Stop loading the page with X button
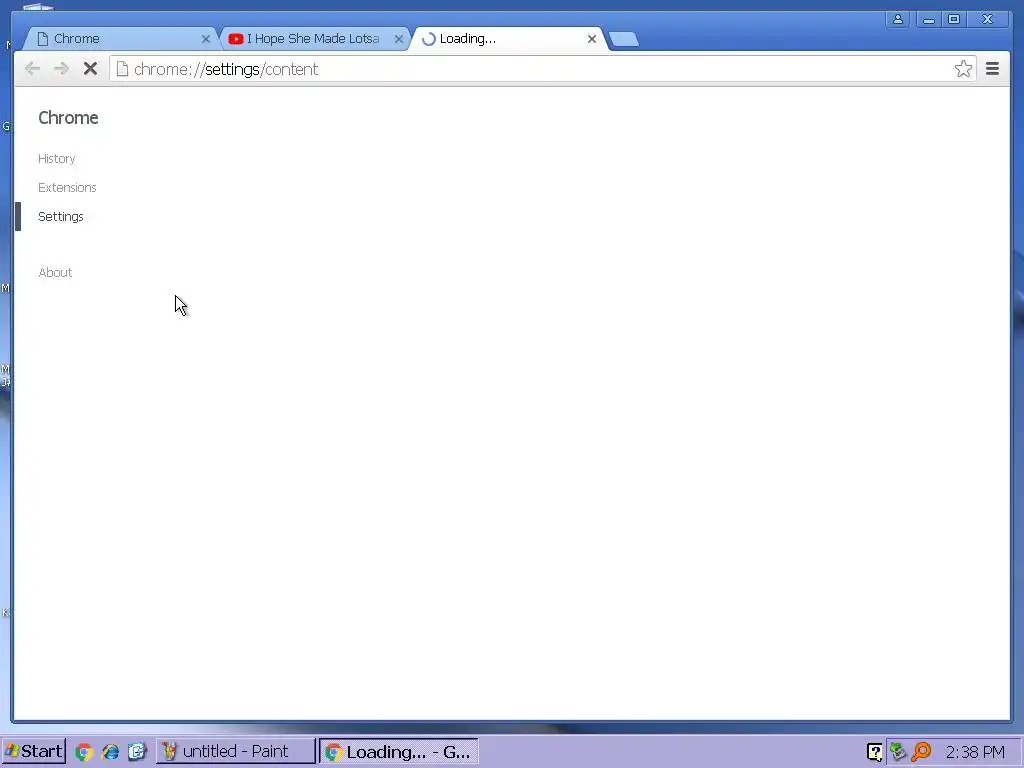Screen dimensions: 1024x768 pos(90,69)
